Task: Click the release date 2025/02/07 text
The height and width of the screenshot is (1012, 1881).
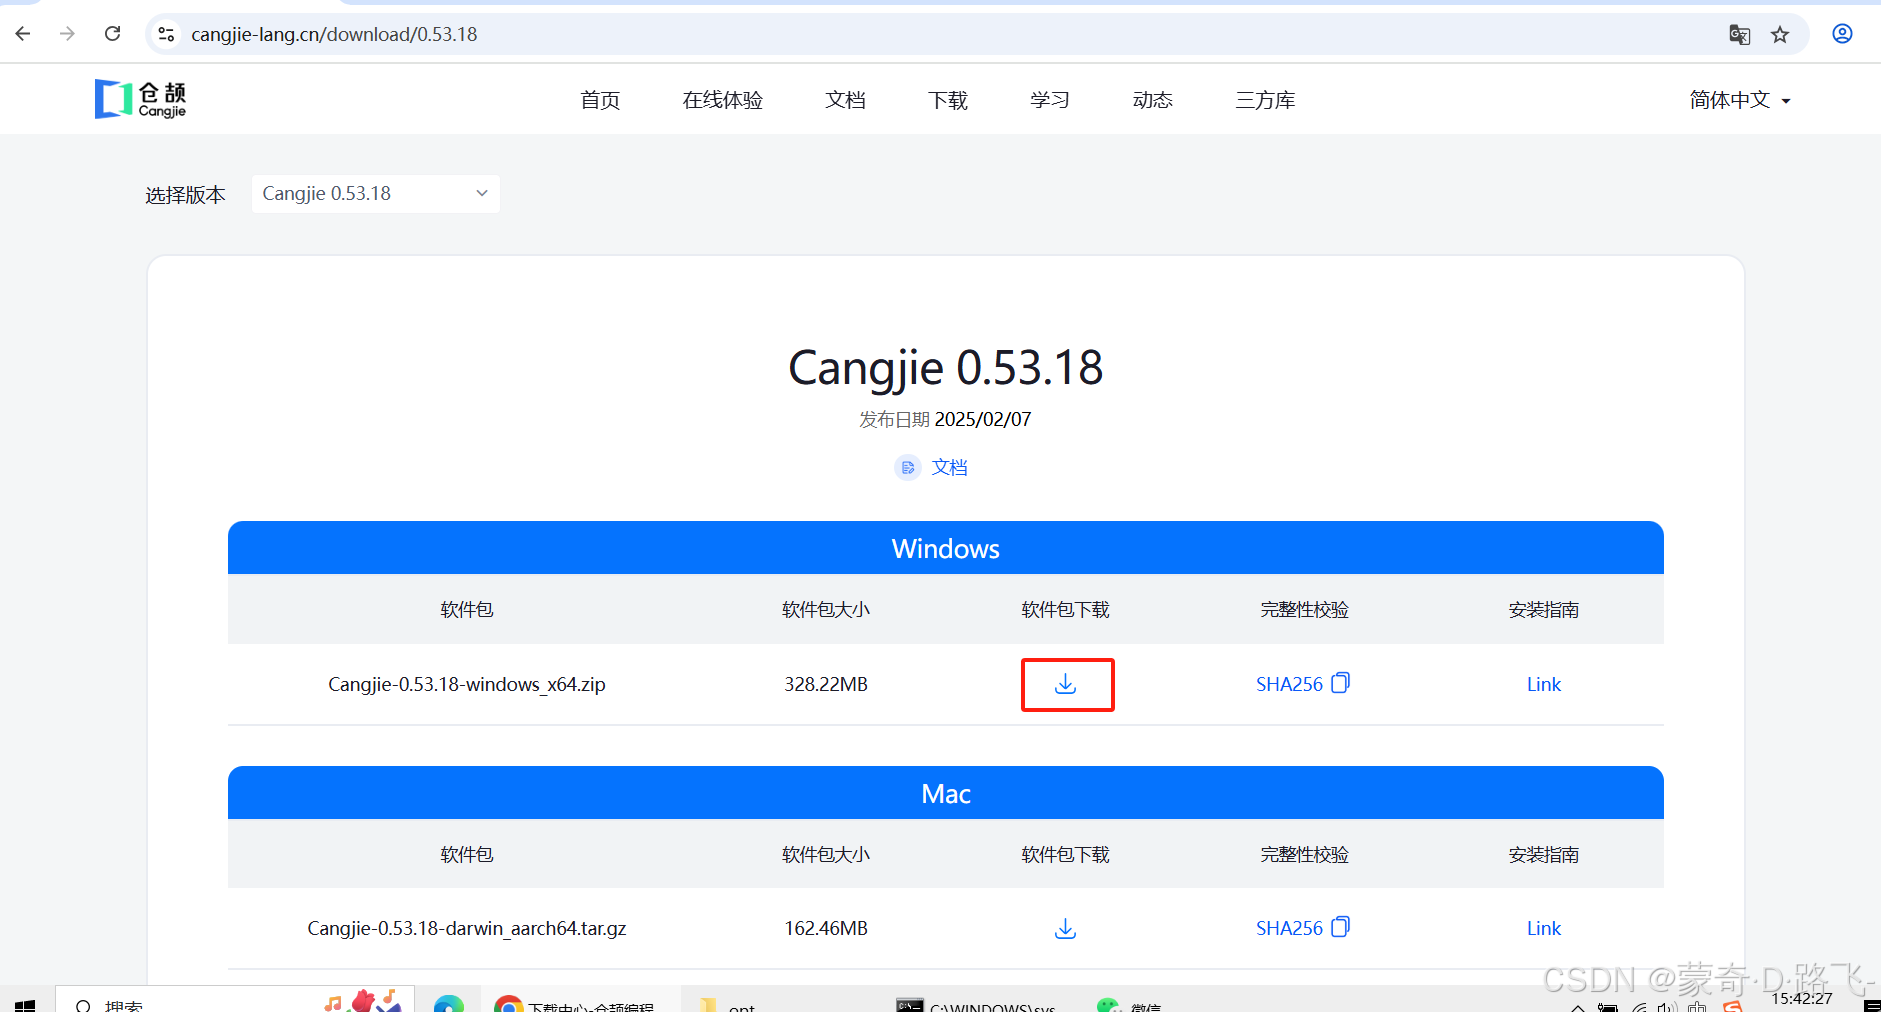Action: [982, 419]
